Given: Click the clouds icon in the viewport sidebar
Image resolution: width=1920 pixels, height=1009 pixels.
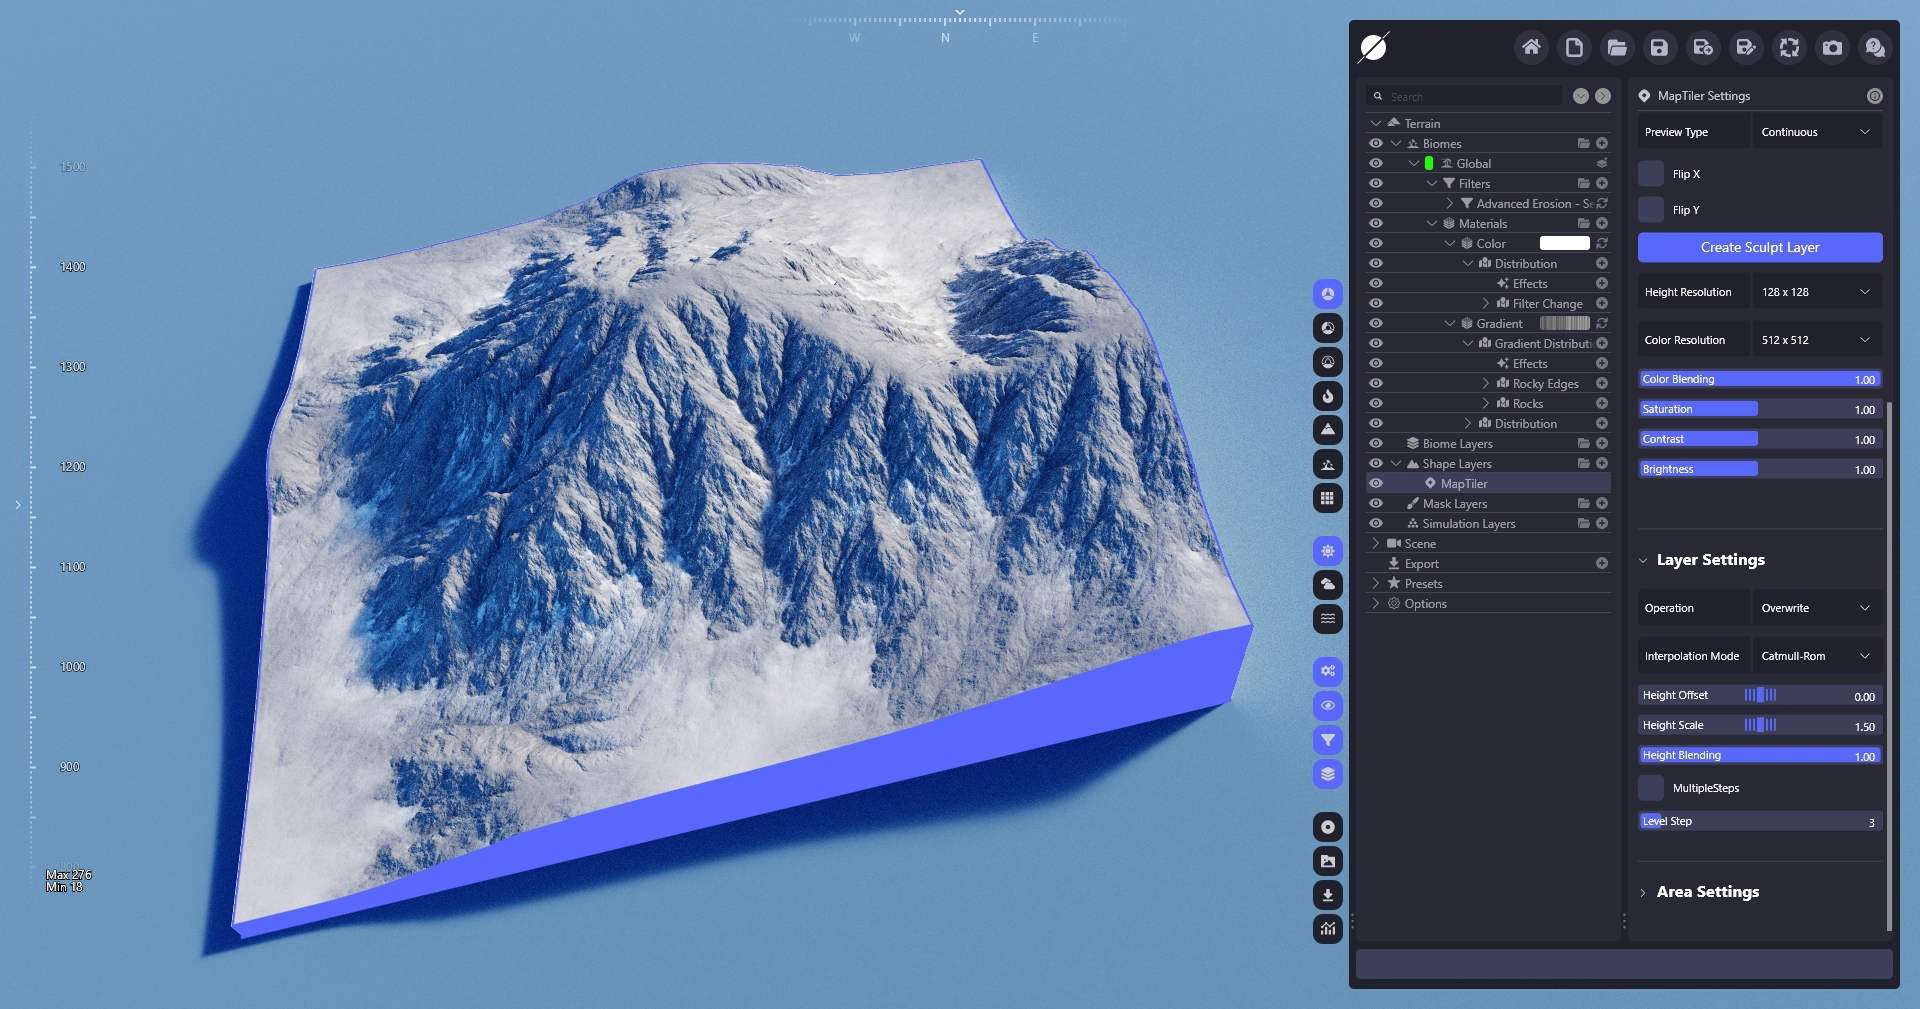Looking at the screenshot, I should click(1327, 584).
